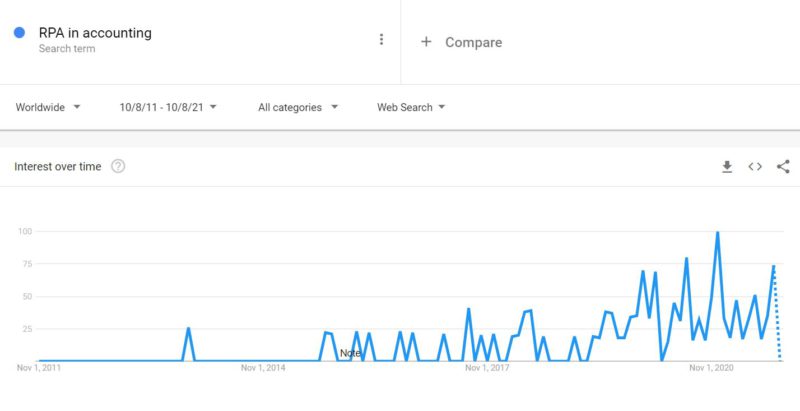Edit the 'RPA in accounting' search term
800x411 pixels.
pyautogui.click(x=95, y=33)
